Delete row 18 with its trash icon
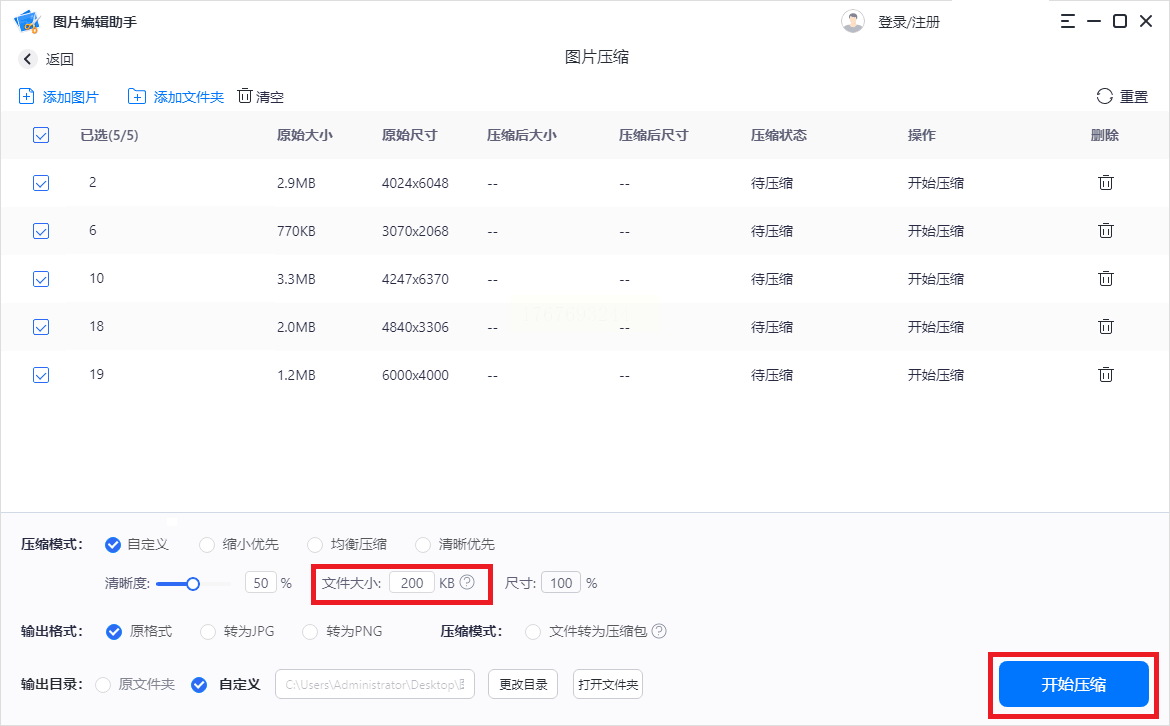 pyautogui.click(x=1106, y=326)
